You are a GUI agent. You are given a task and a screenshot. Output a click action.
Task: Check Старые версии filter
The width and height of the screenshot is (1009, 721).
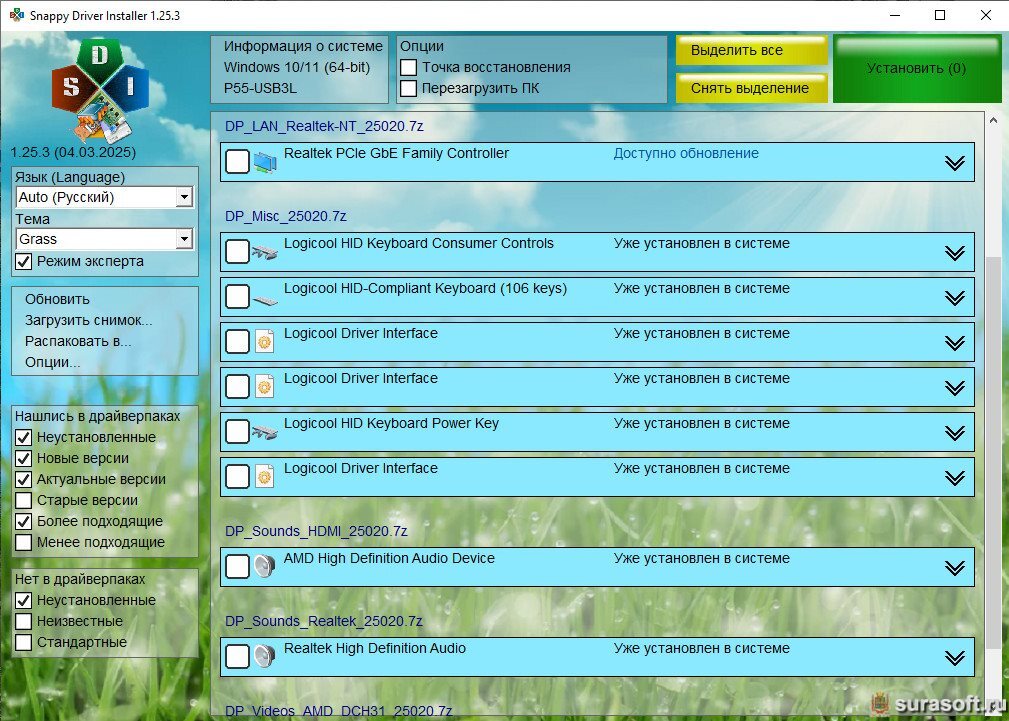(23, 500)
